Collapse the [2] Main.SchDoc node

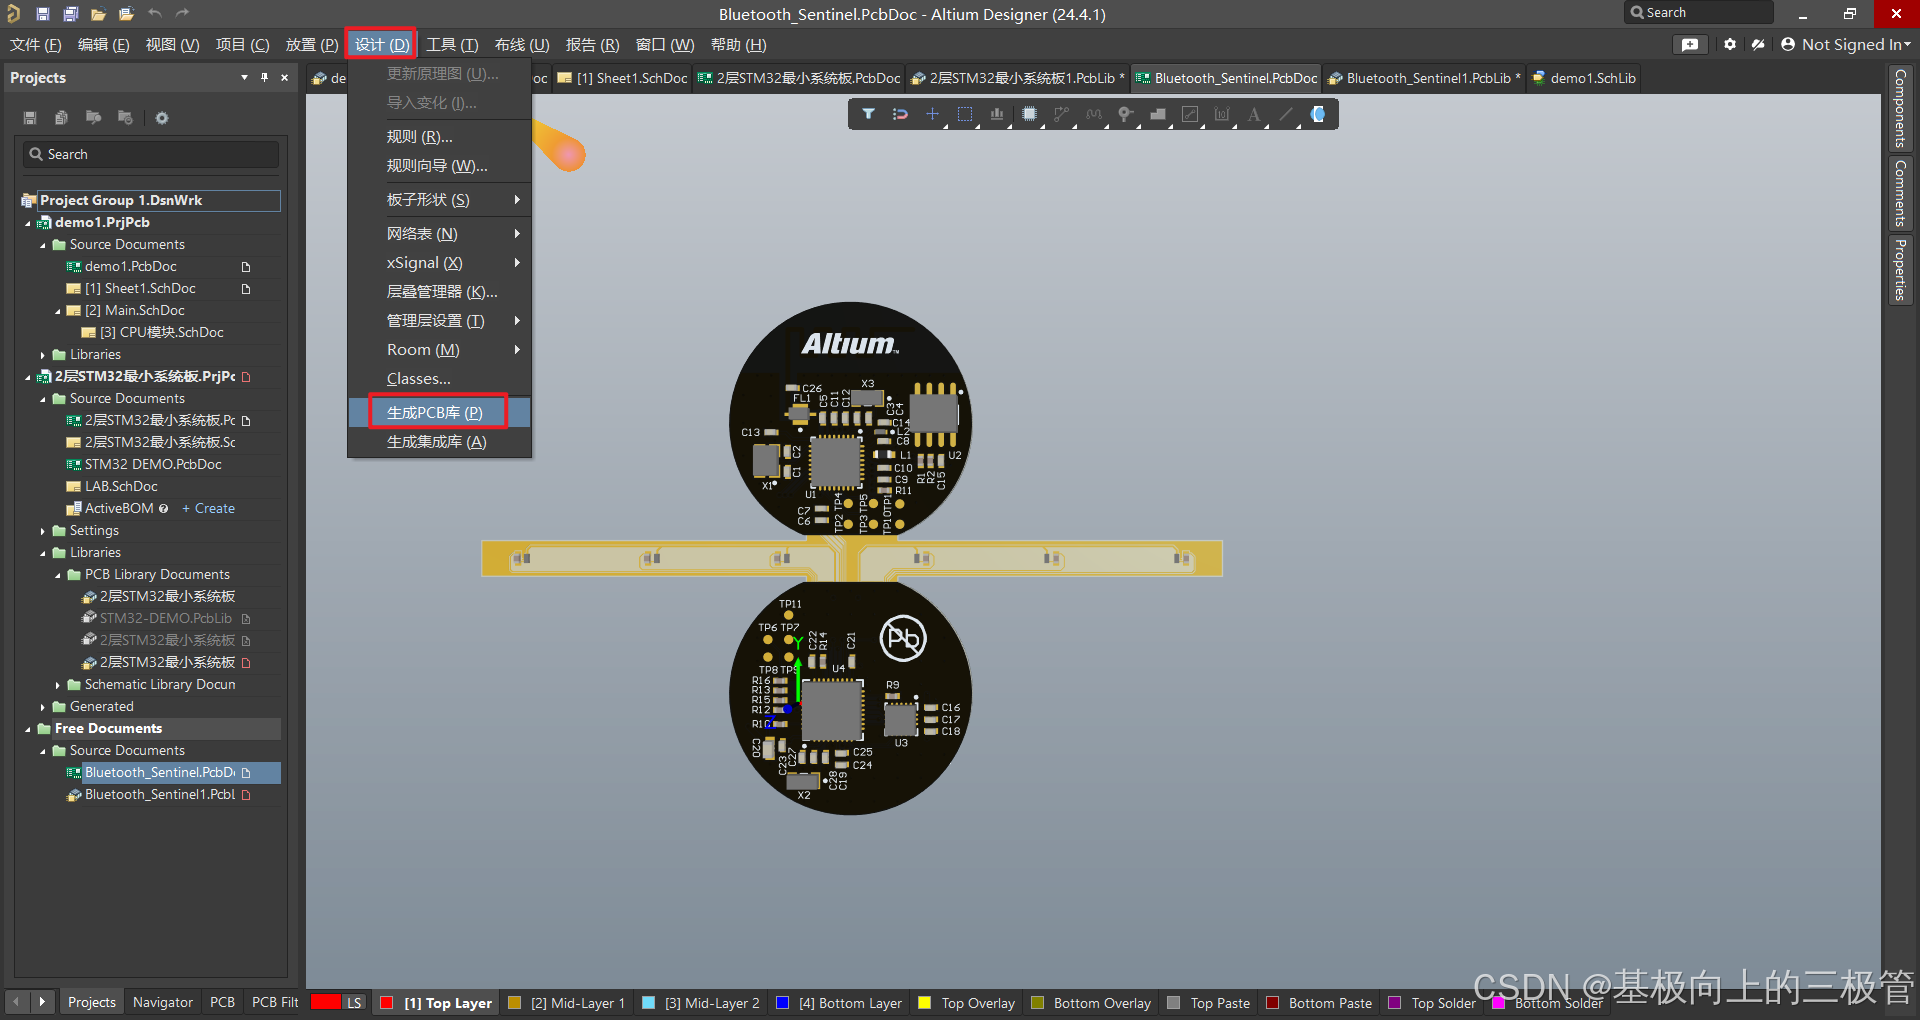point(58,311)
